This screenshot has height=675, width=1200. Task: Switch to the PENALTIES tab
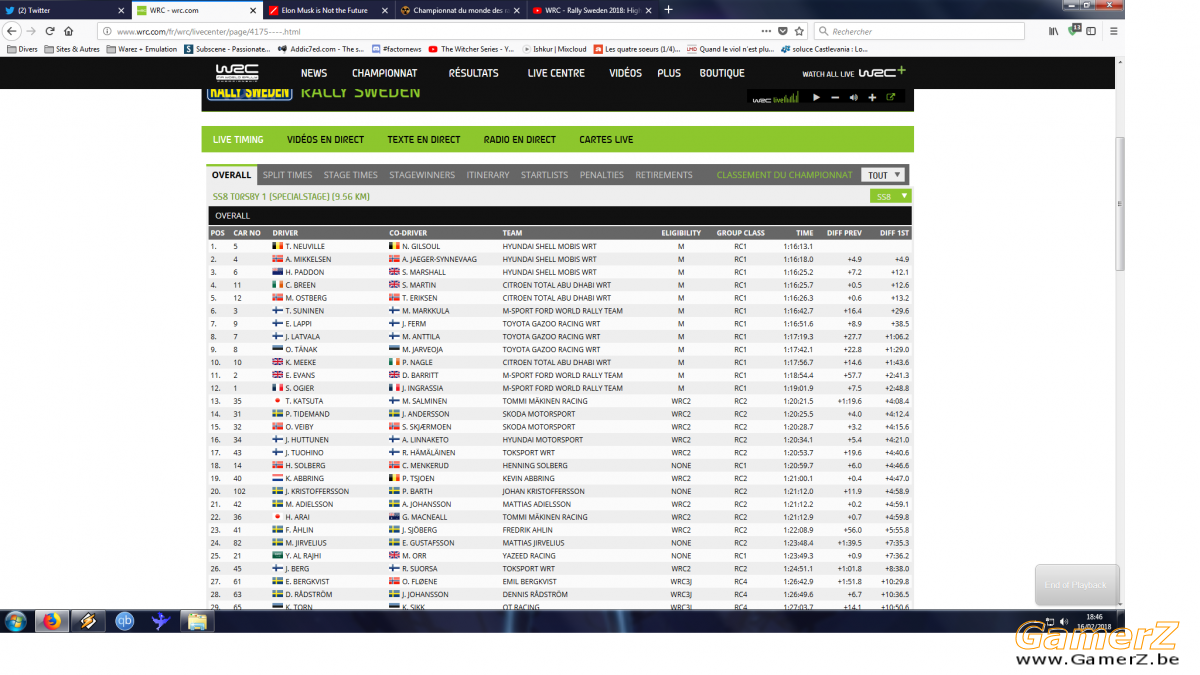[x=602, y=175]
